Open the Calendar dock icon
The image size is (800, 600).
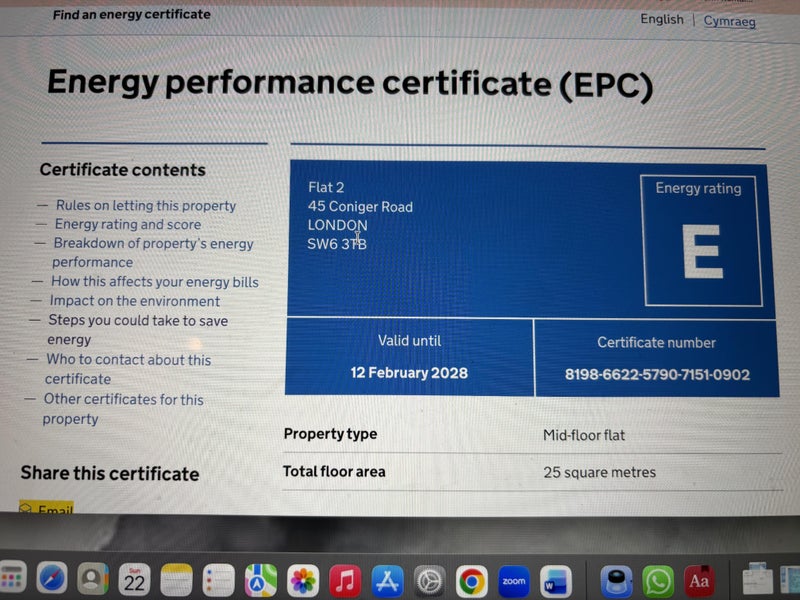pyautogui.click(x=135, y=578)
